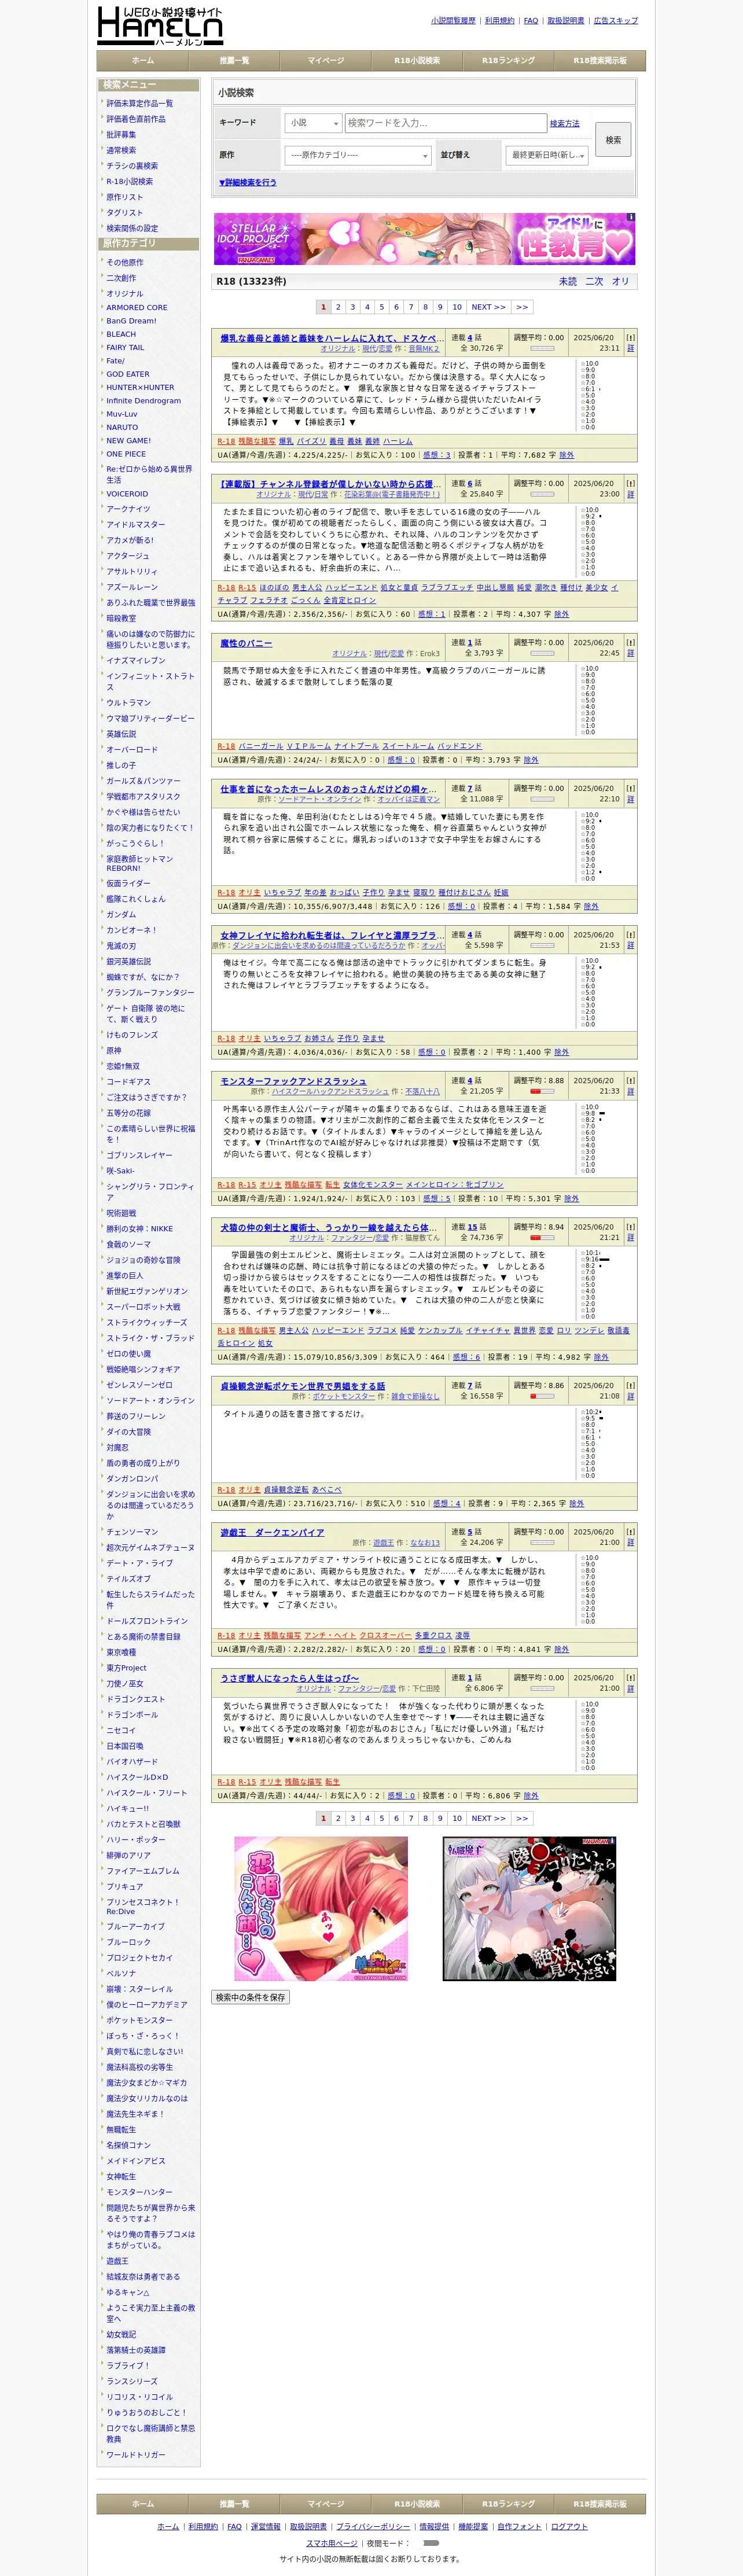
Task: Click the バニーガール tag under 魔性のバニー
Action: pyautogui.click(x=261, y=746)
